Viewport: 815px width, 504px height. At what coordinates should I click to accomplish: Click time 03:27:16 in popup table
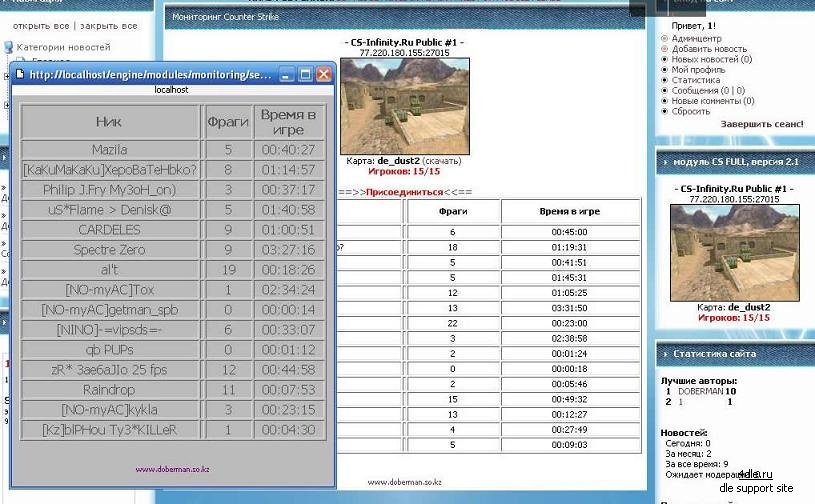[x=289, y=250]
